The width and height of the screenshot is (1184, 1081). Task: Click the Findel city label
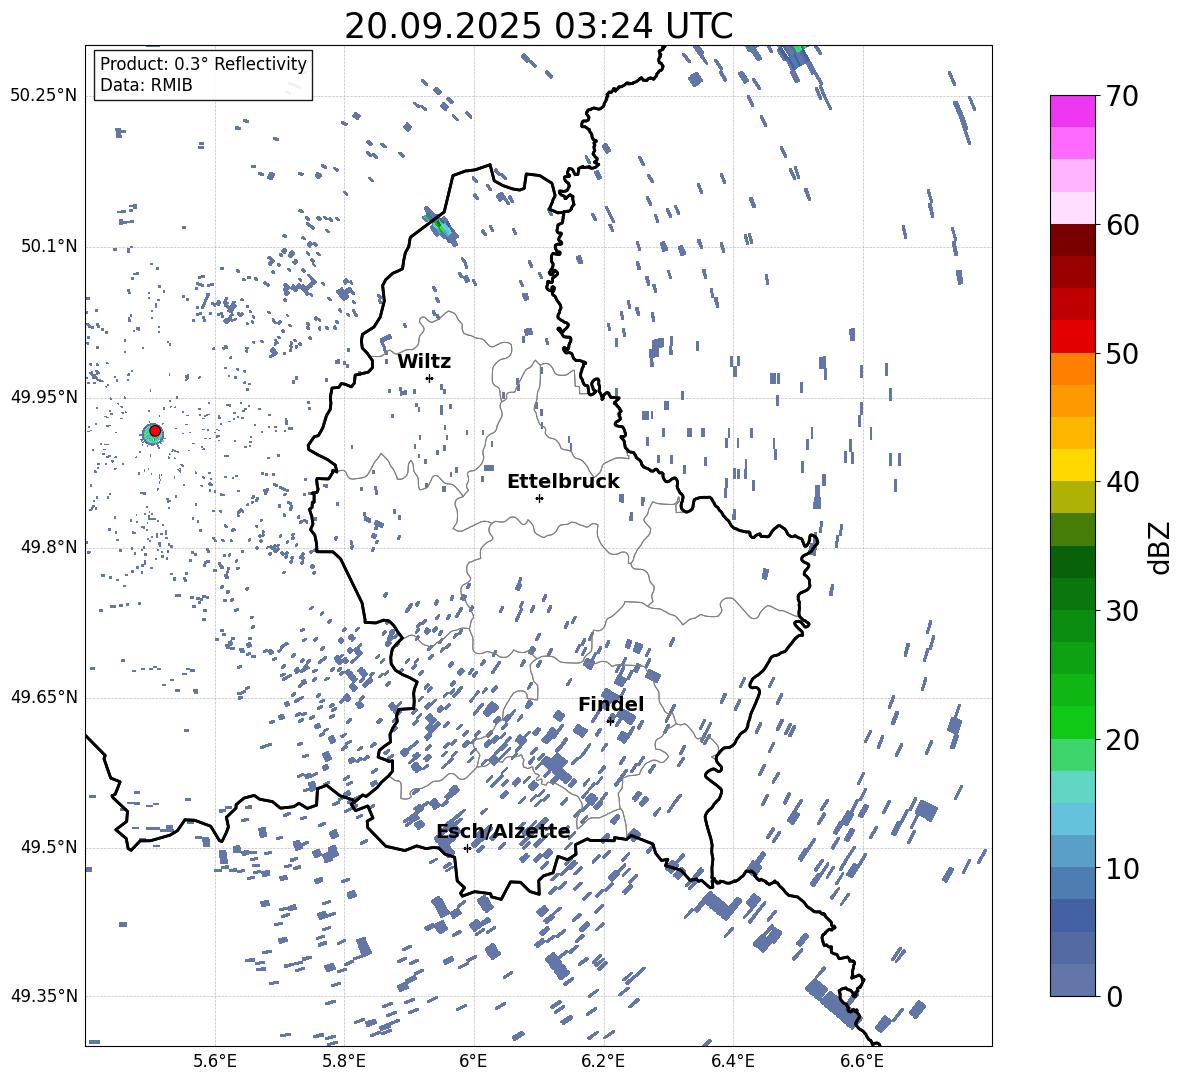[611, 704]
